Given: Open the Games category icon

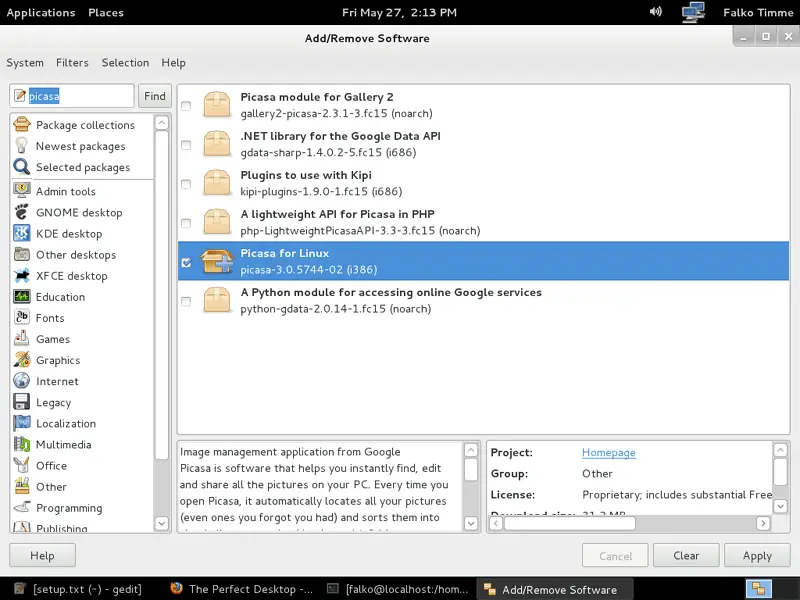Looking at the screenshot, I should [x=21, y=338].
